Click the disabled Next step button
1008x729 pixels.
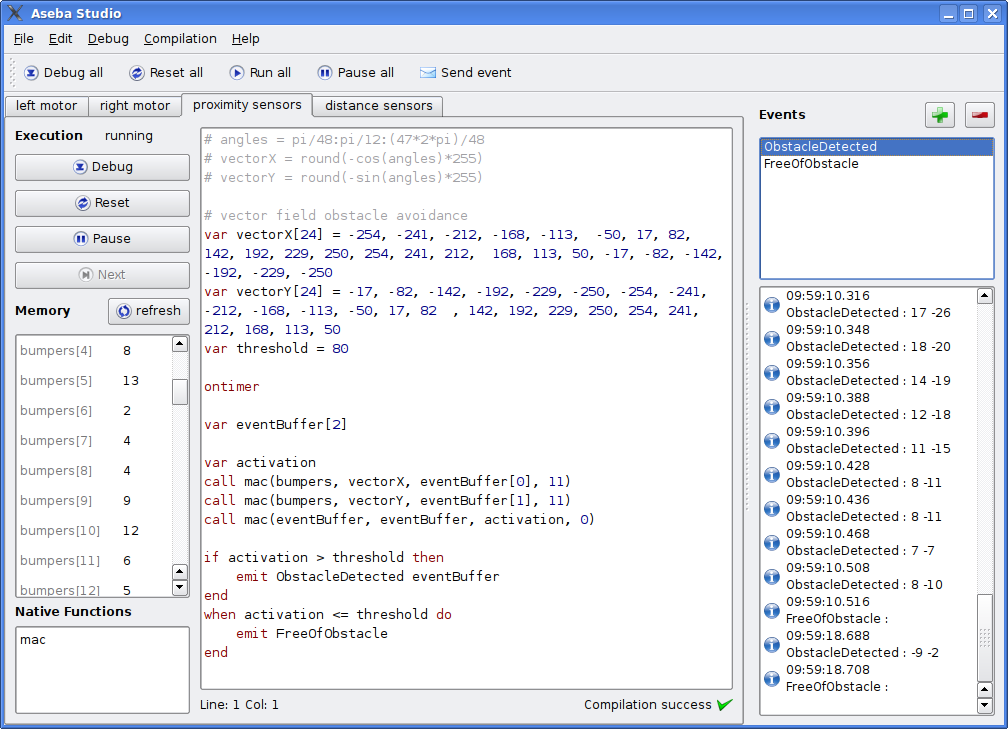(x=102, y=275)
